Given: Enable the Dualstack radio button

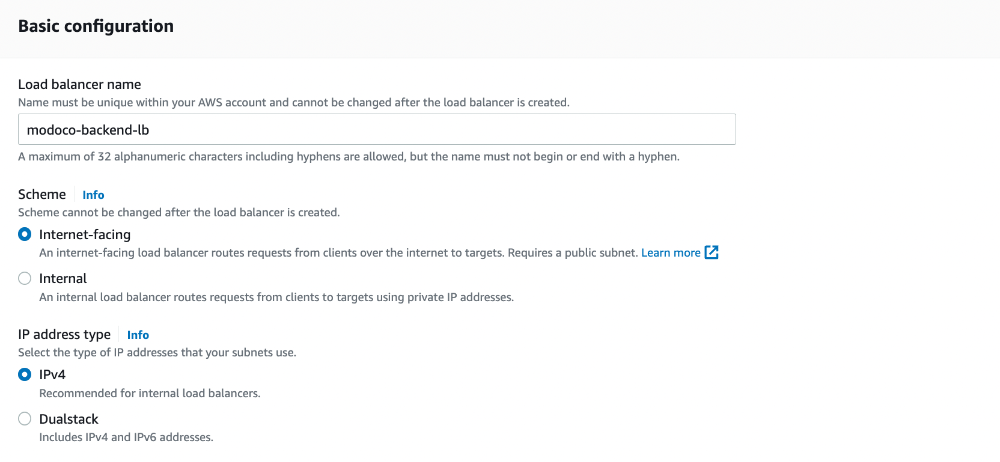Looking at the screenshot, I should 24,419.
